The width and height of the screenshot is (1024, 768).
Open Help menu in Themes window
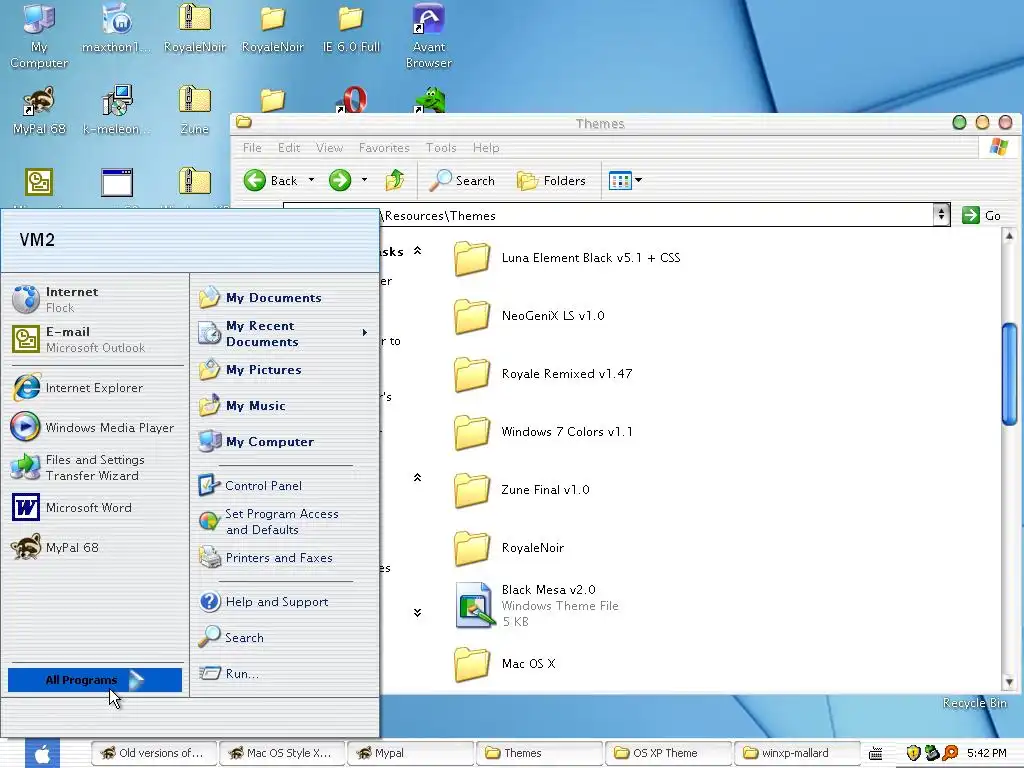pyautogui.click(x=486, y=148)
